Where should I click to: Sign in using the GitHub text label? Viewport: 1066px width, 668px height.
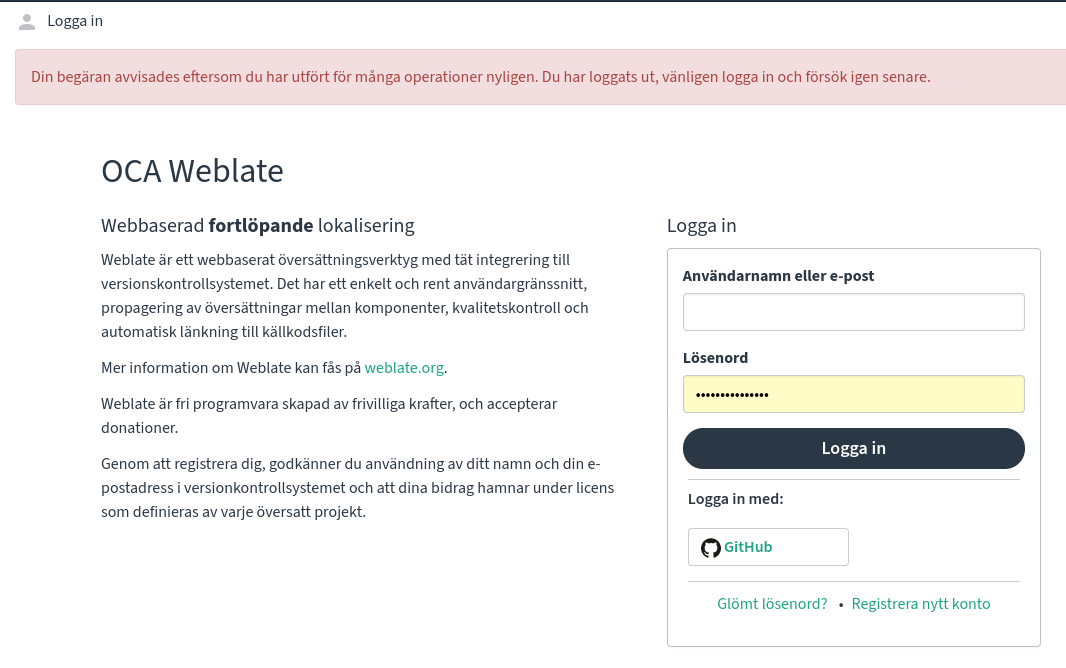pos(748,547)
